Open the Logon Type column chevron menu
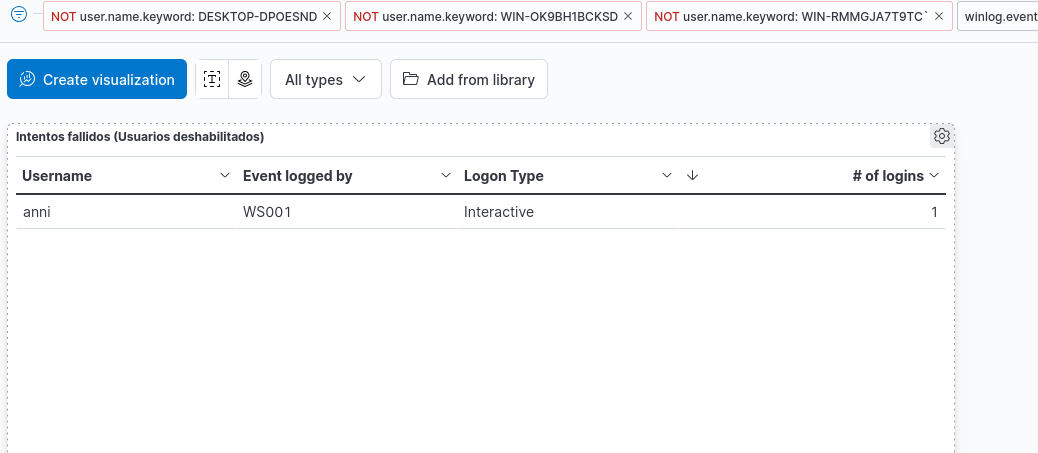1038x453 pixels. 667,175
